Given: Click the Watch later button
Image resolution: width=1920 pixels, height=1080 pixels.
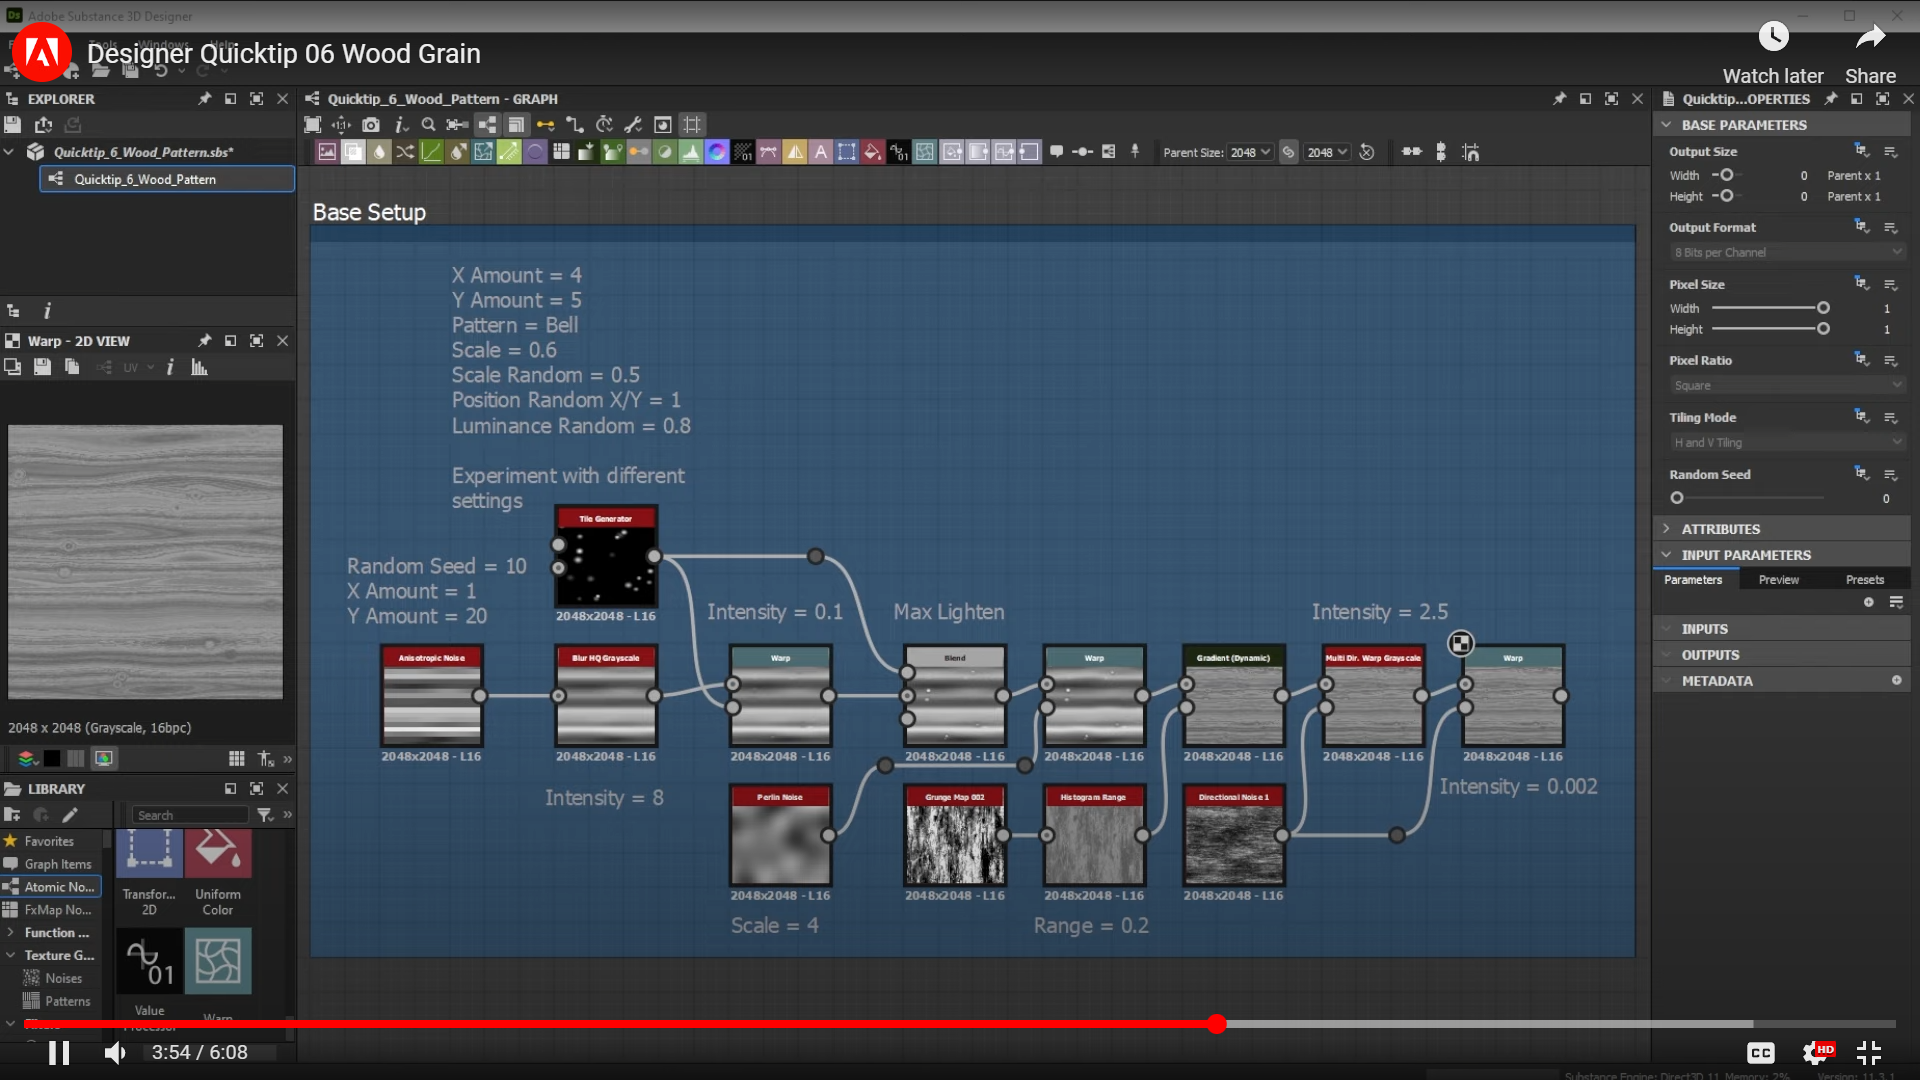Looking at the screenshot, I should click(1773, 53).
